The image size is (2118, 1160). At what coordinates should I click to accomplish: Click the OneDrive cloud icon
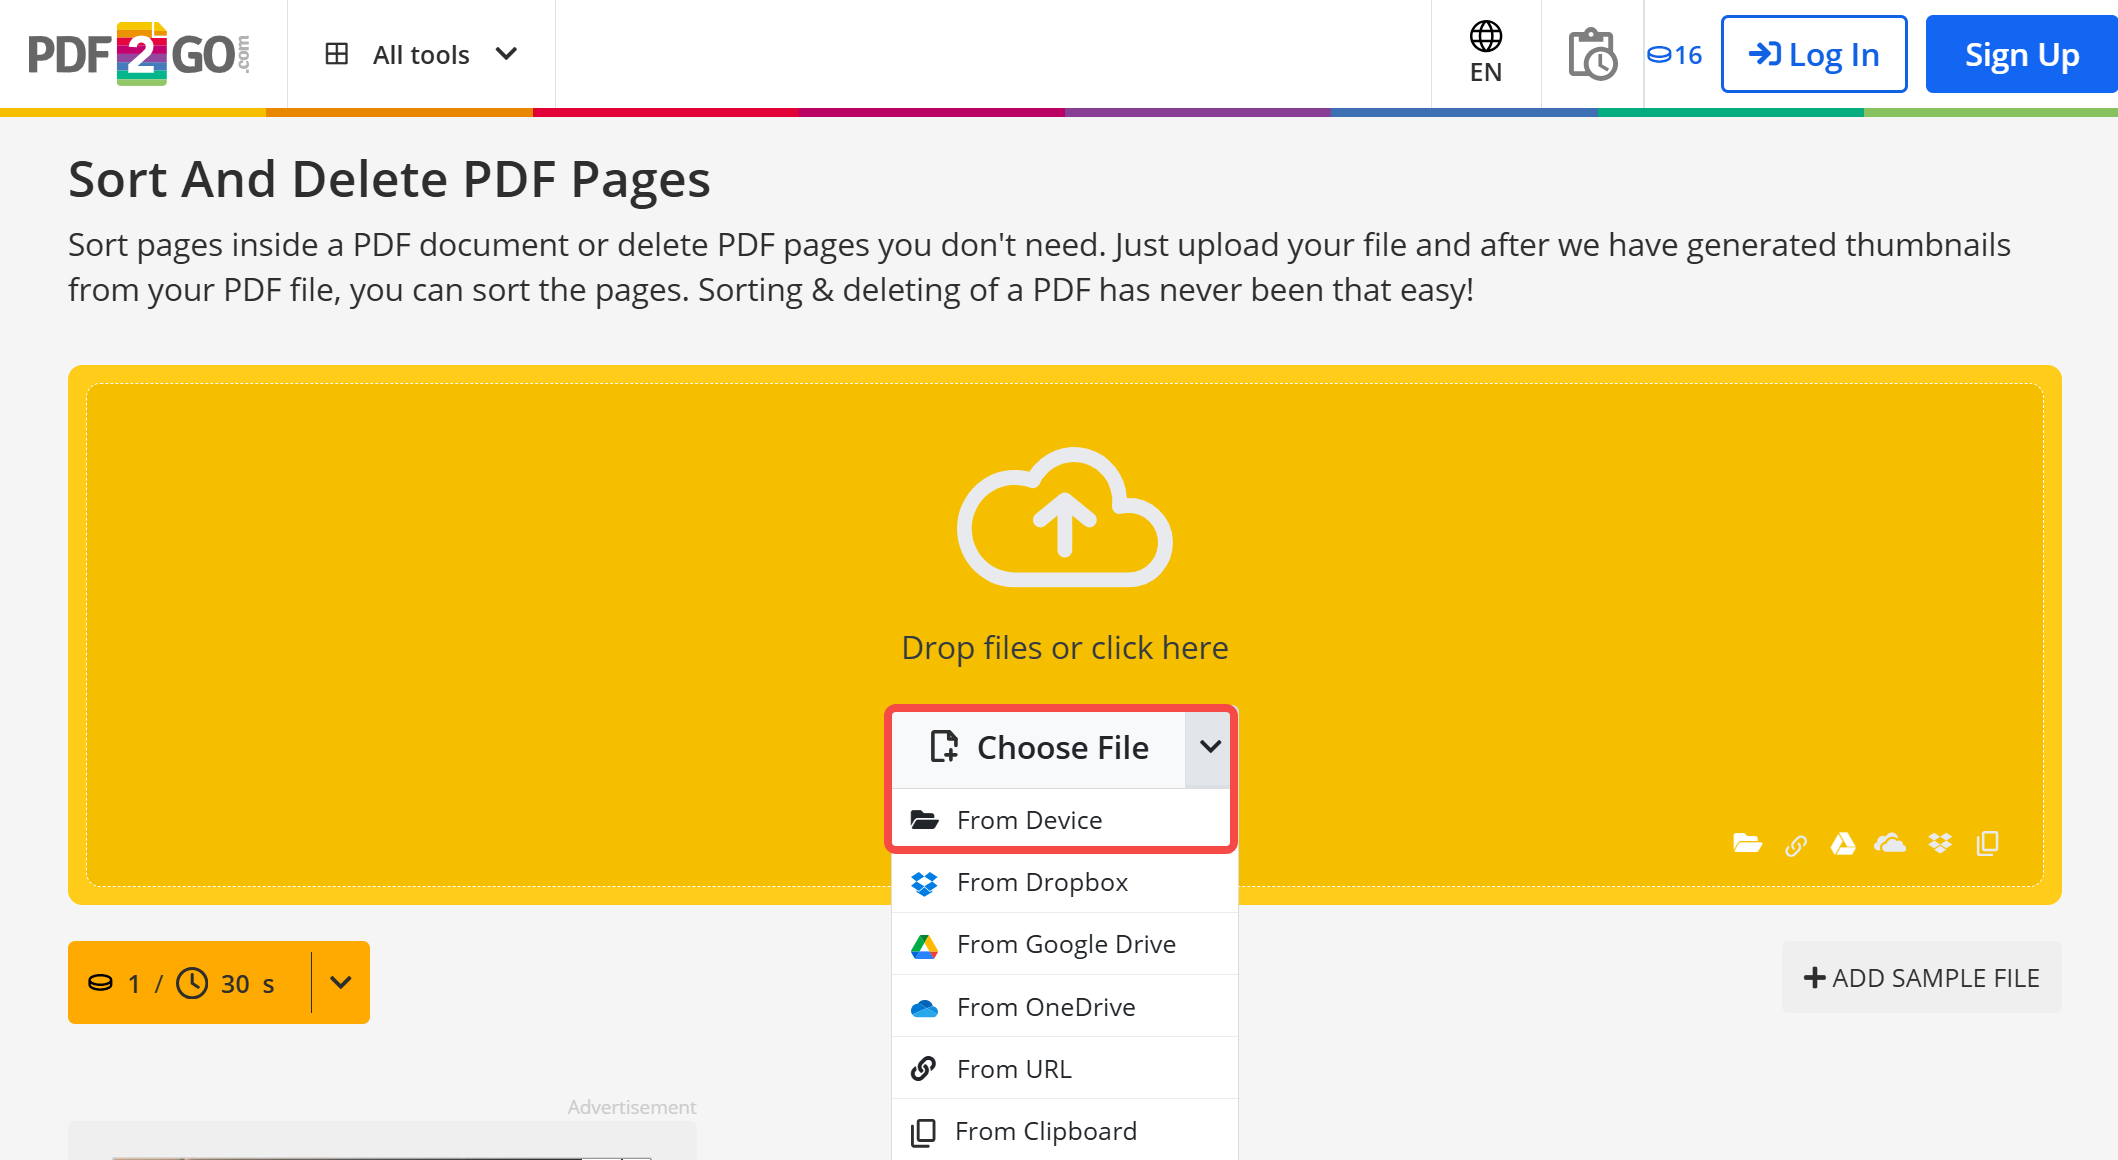(x=1891, y=843)
